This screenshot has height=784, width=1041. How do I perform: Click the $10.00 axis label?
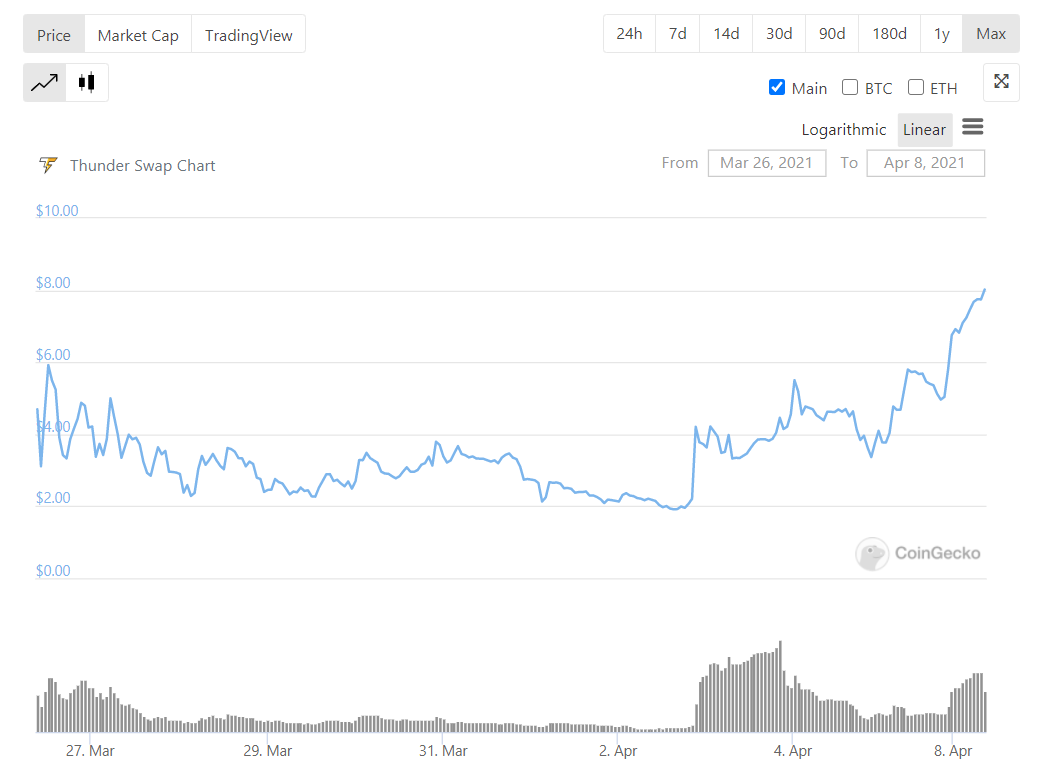coord(57,210)
